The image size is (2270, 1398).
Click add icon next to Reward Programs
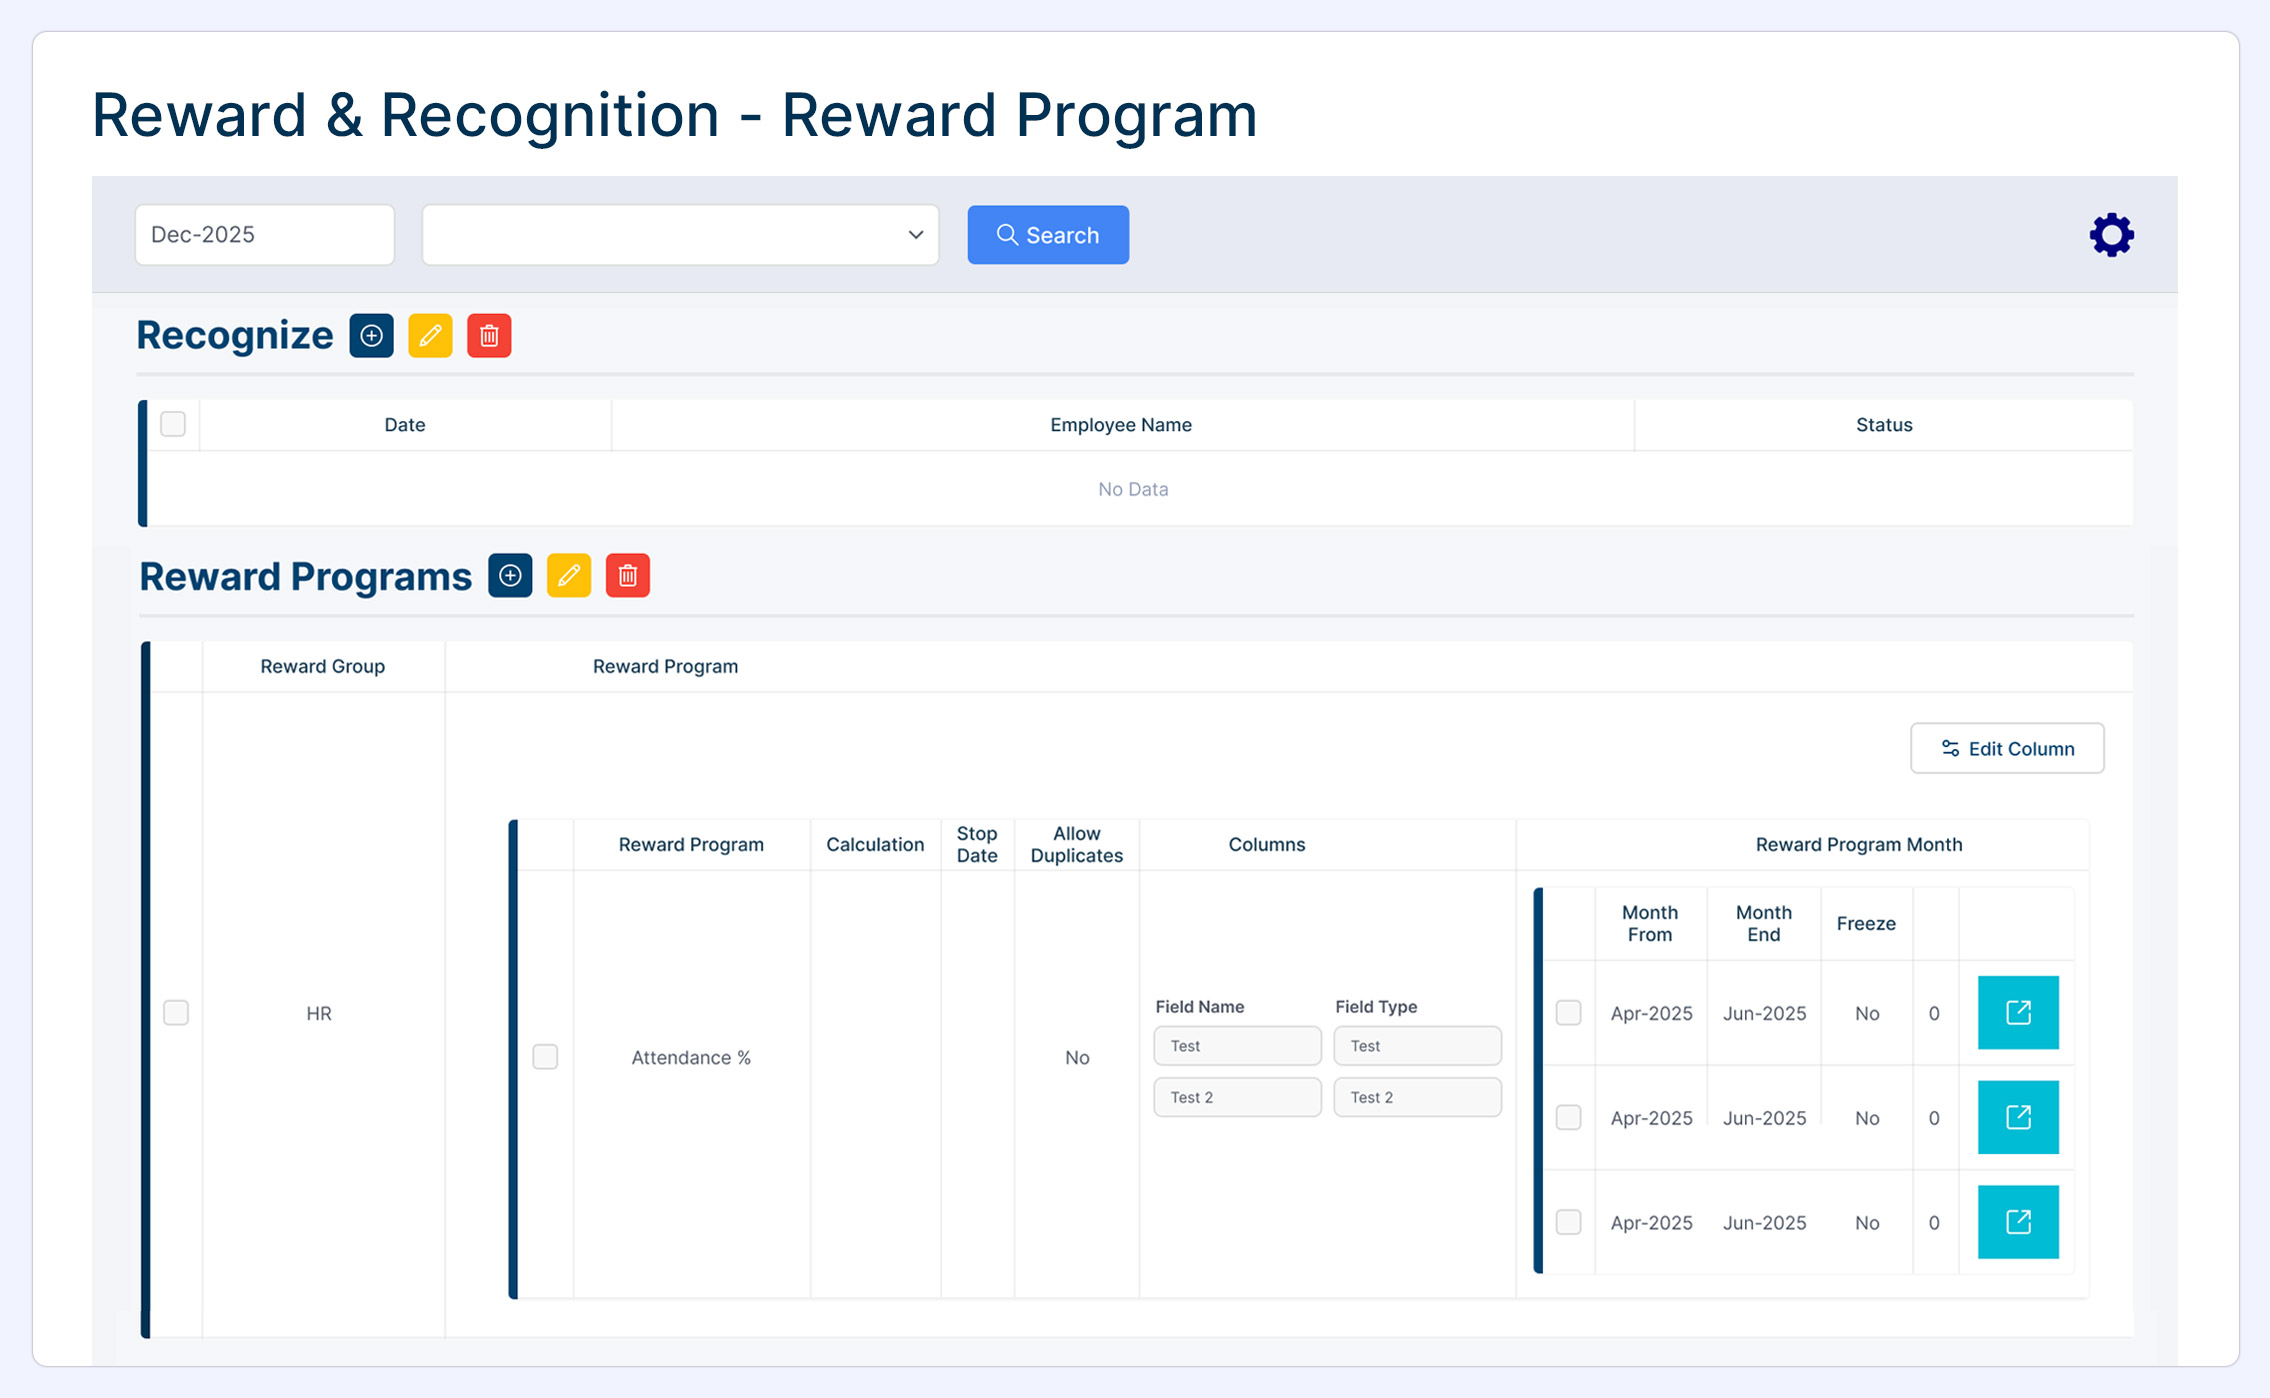(510, 576)
